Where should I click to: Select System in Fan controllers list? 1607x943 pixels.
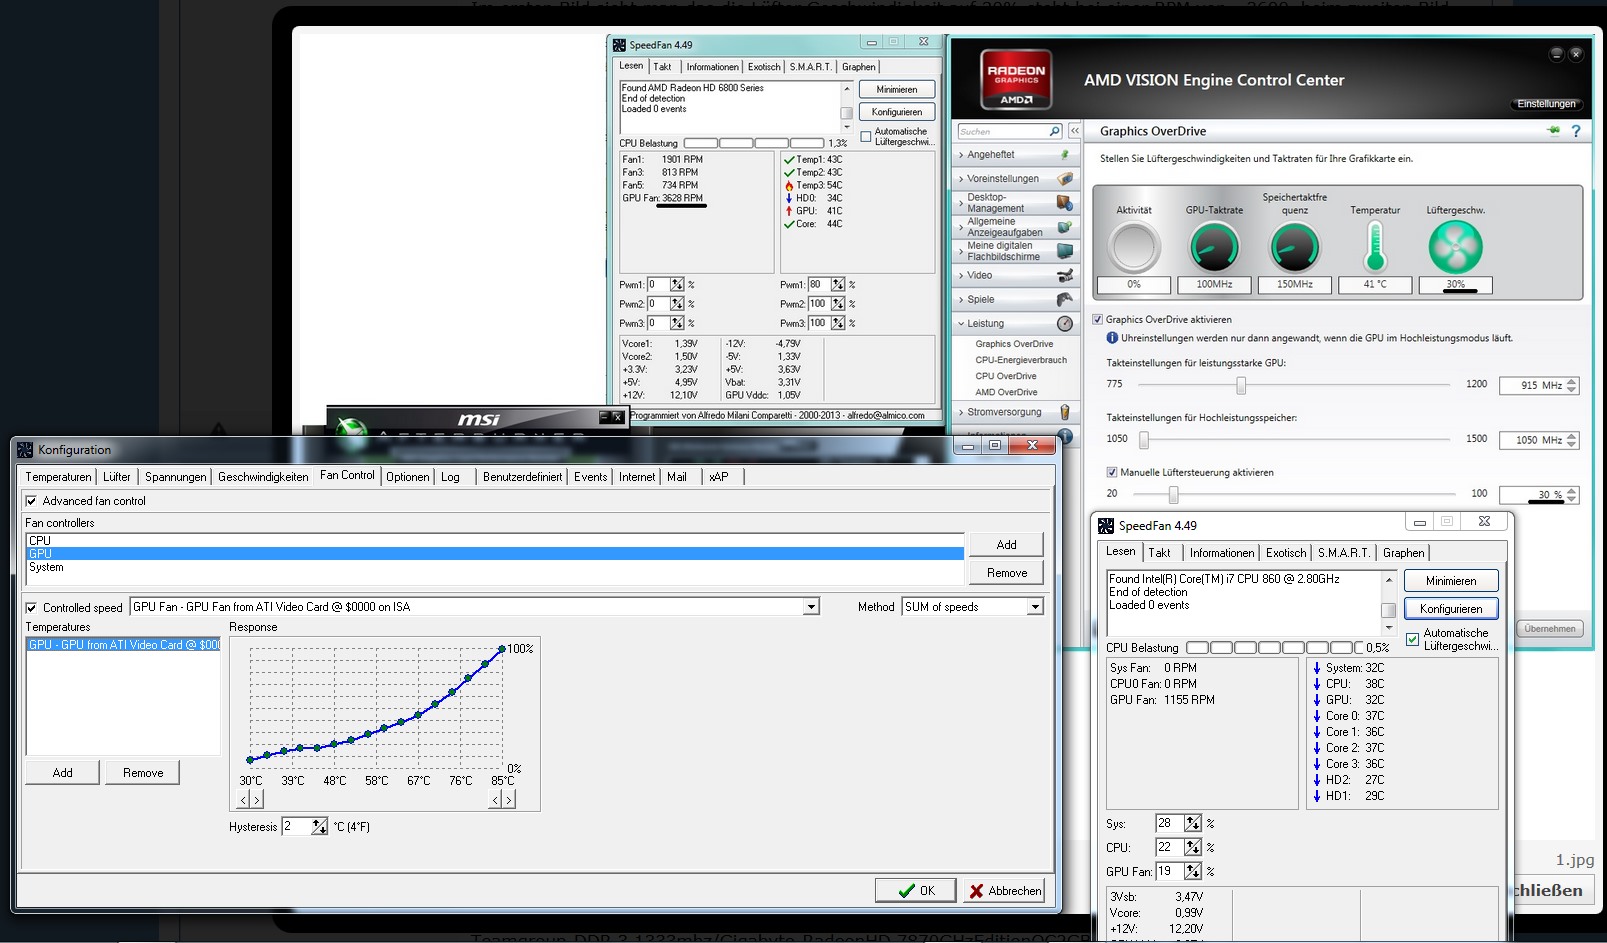point(494,567)
